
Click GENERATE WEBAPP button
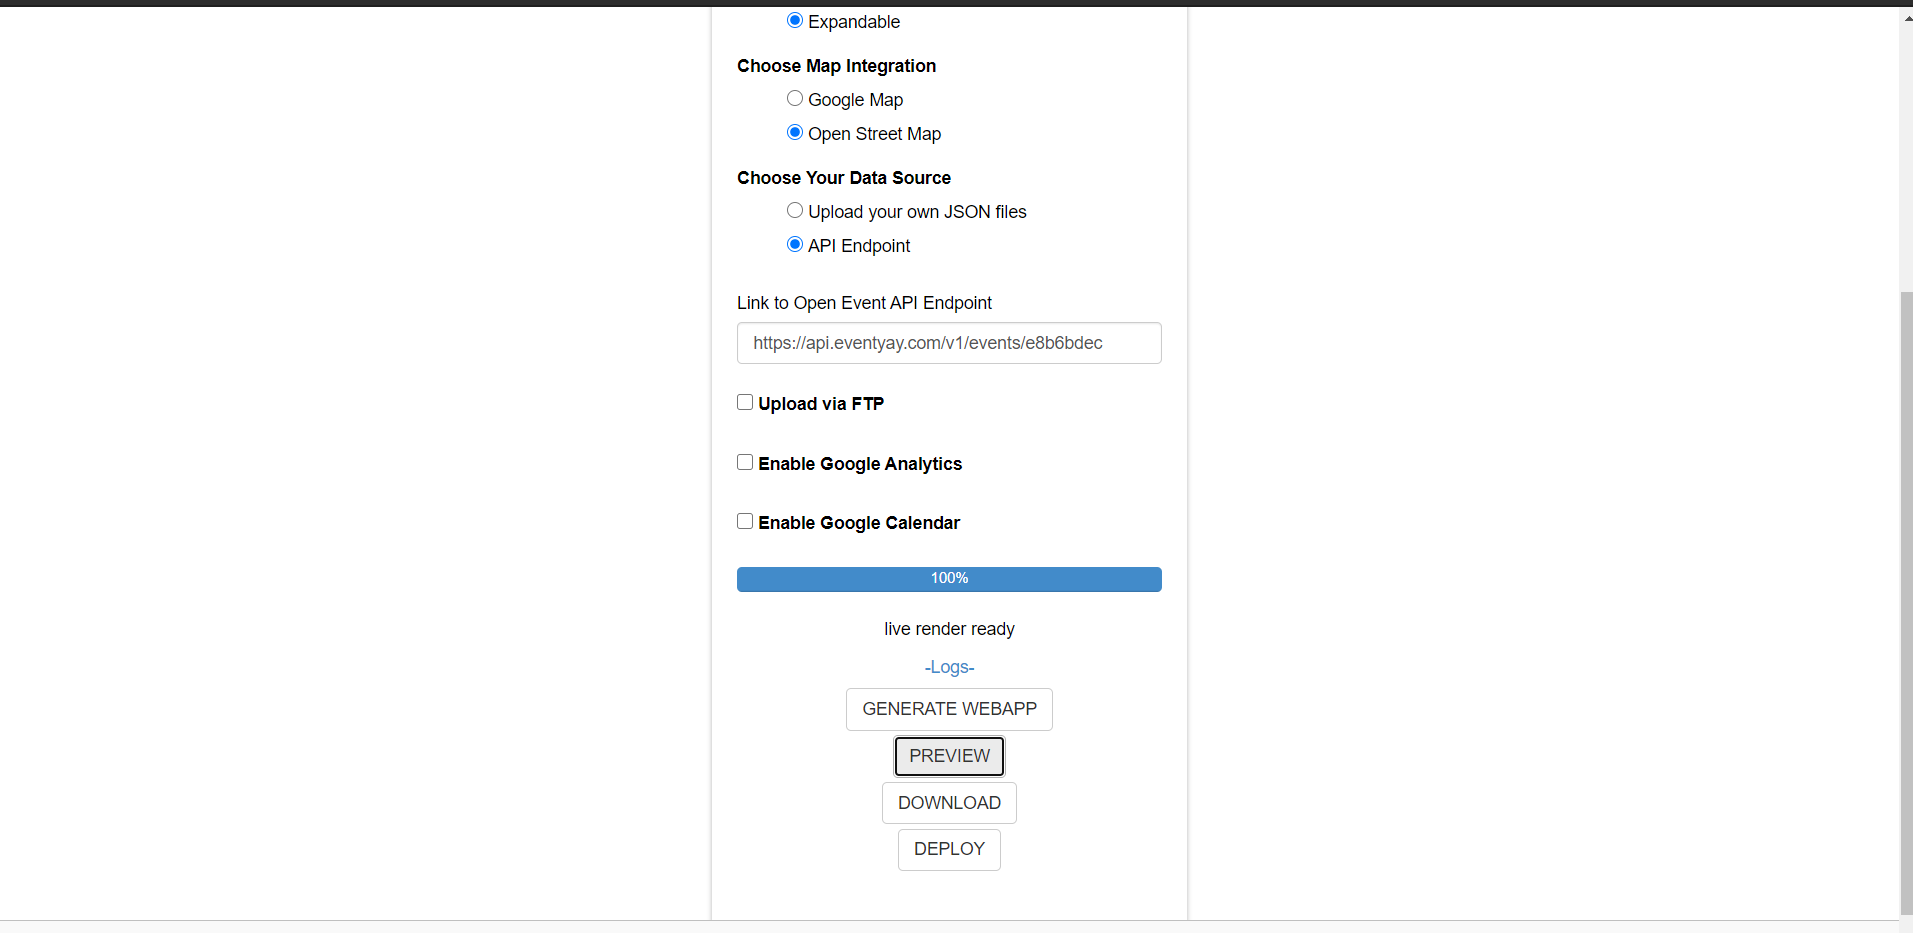949,709
